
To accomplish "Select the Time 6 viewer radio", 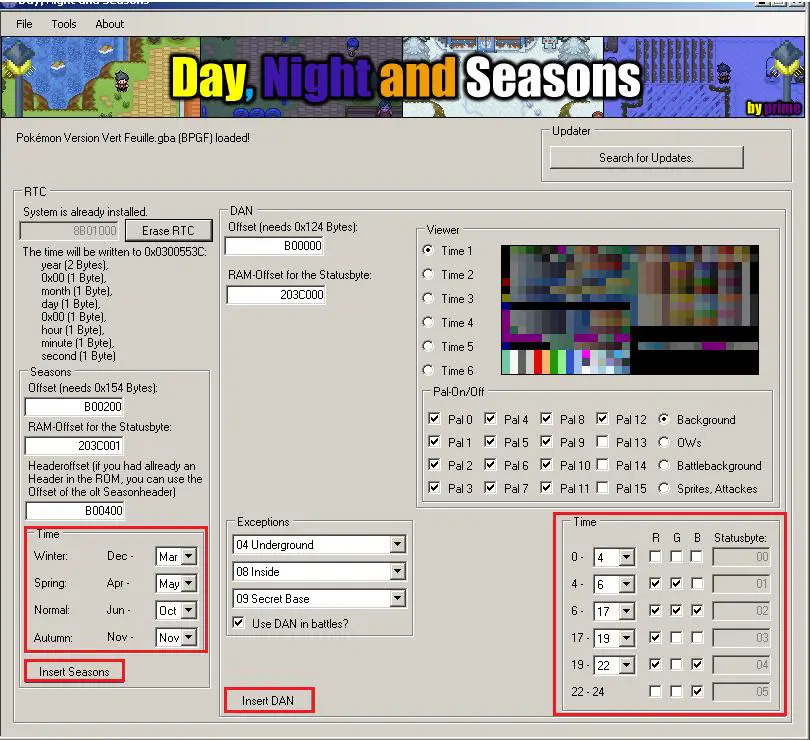I will click(x=428, y=370).
